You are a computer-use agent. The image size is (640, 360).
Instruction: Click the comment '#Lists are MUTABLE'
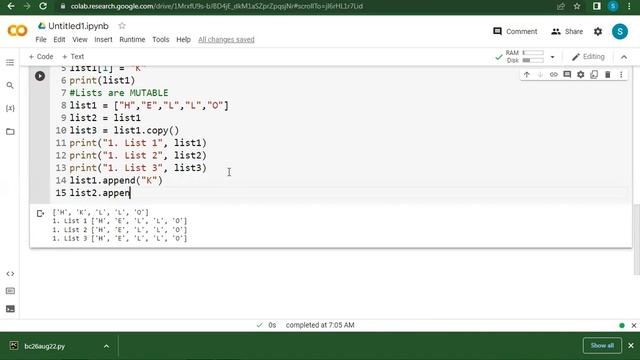pyautogui.click(x=119, y=93)
